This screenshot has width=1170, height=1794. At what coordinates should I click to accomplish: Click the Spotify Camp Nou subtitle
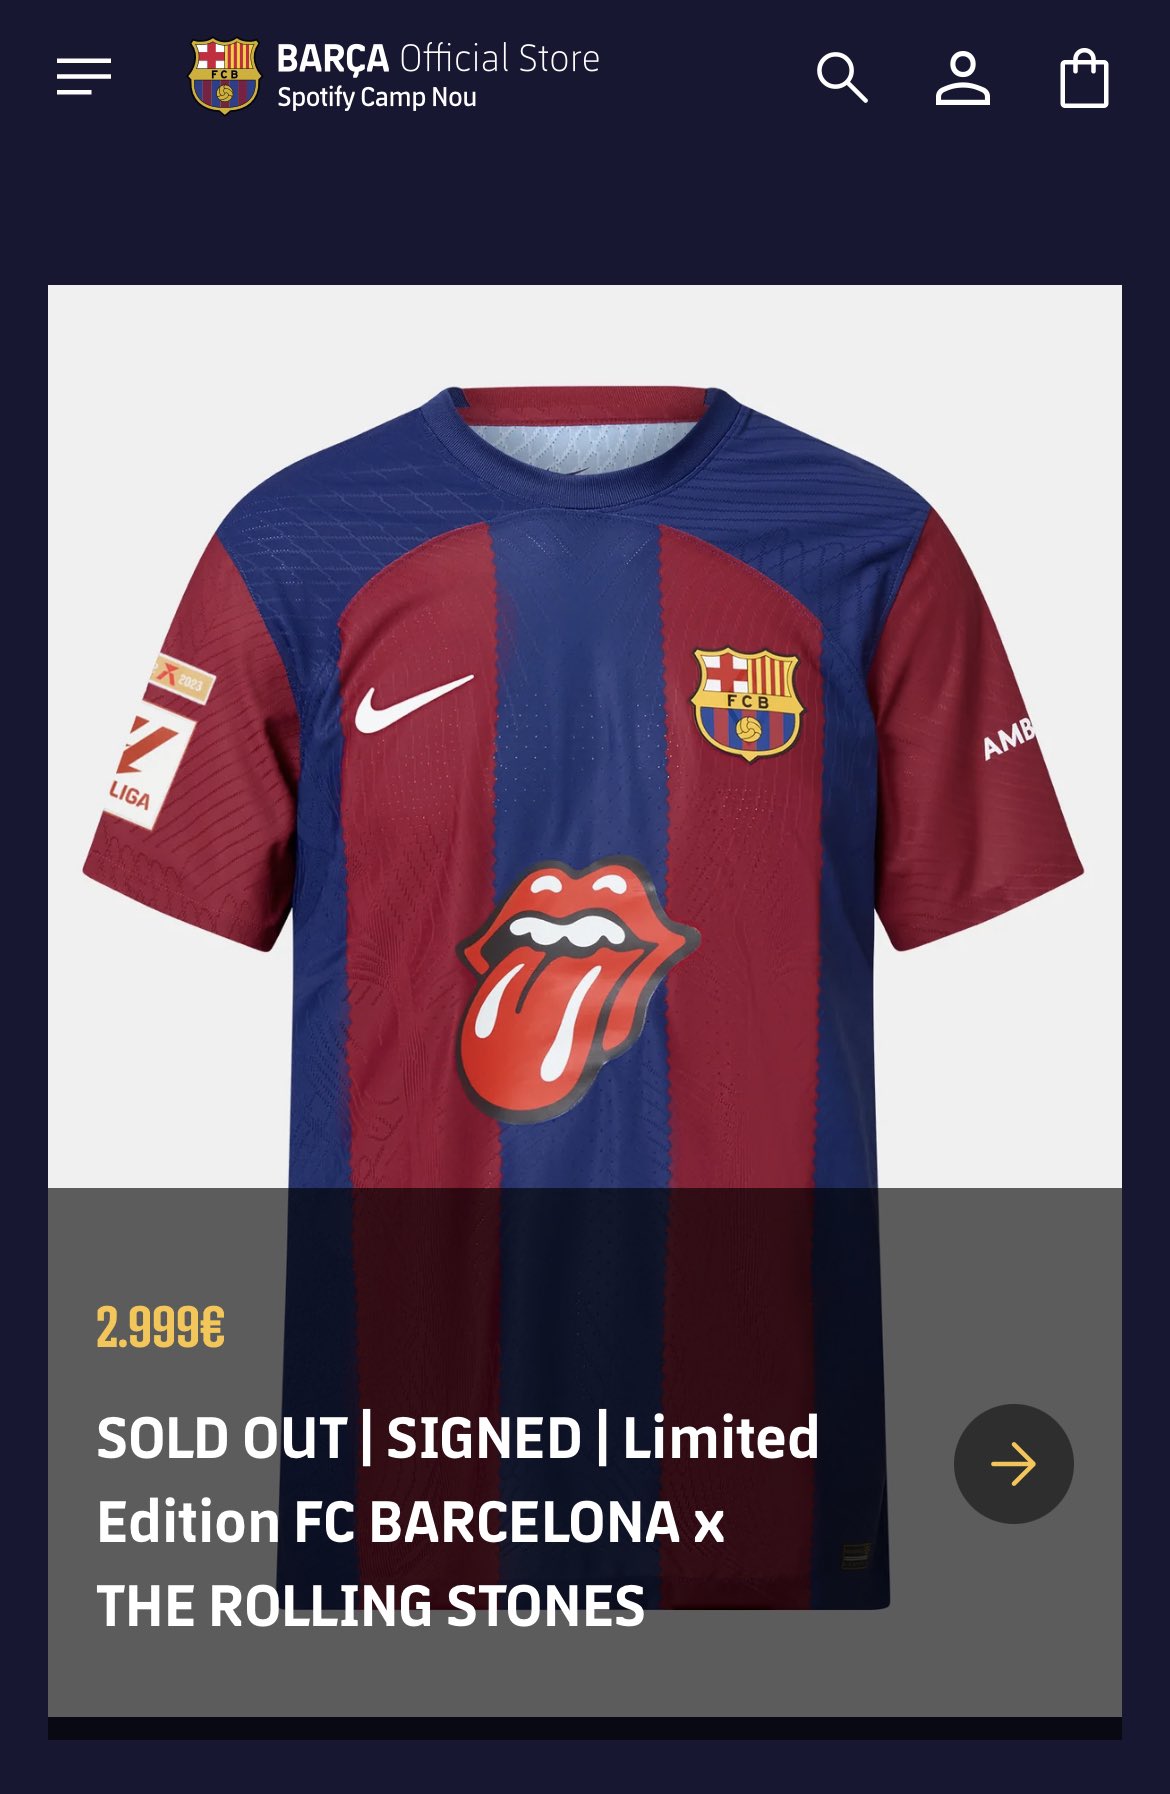377,98
